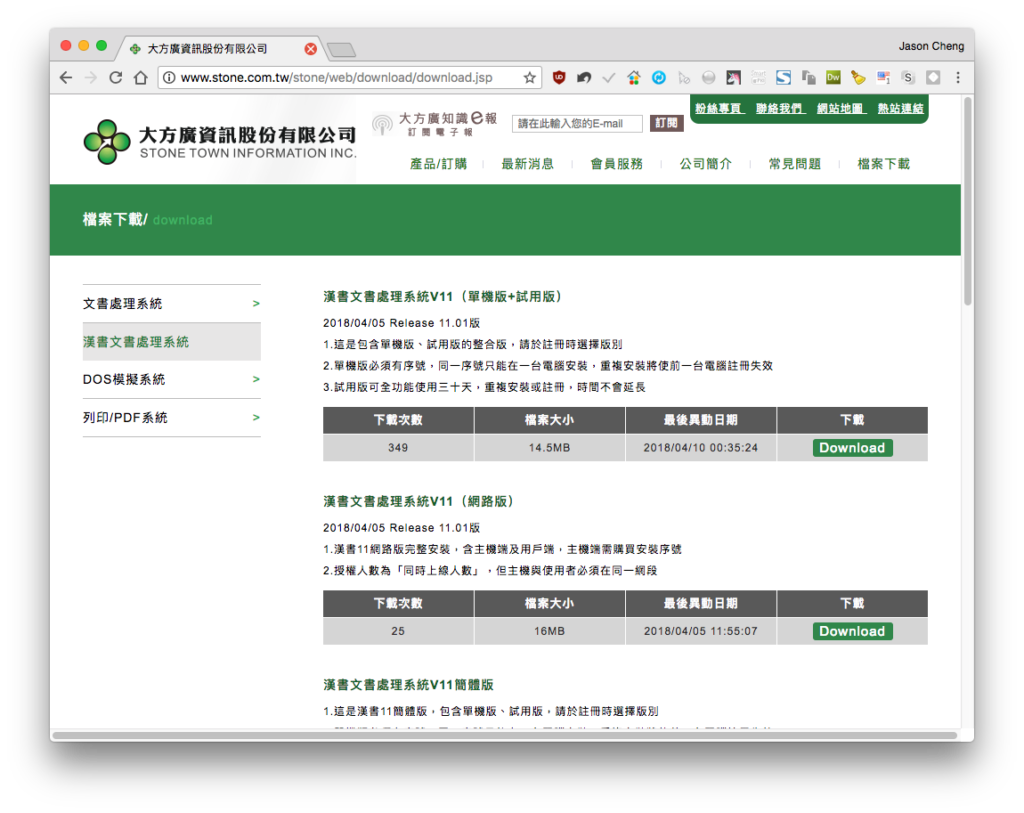Click the download count cell 349
The height and width of the screenshot is (813, 1024).
point(398,448)
